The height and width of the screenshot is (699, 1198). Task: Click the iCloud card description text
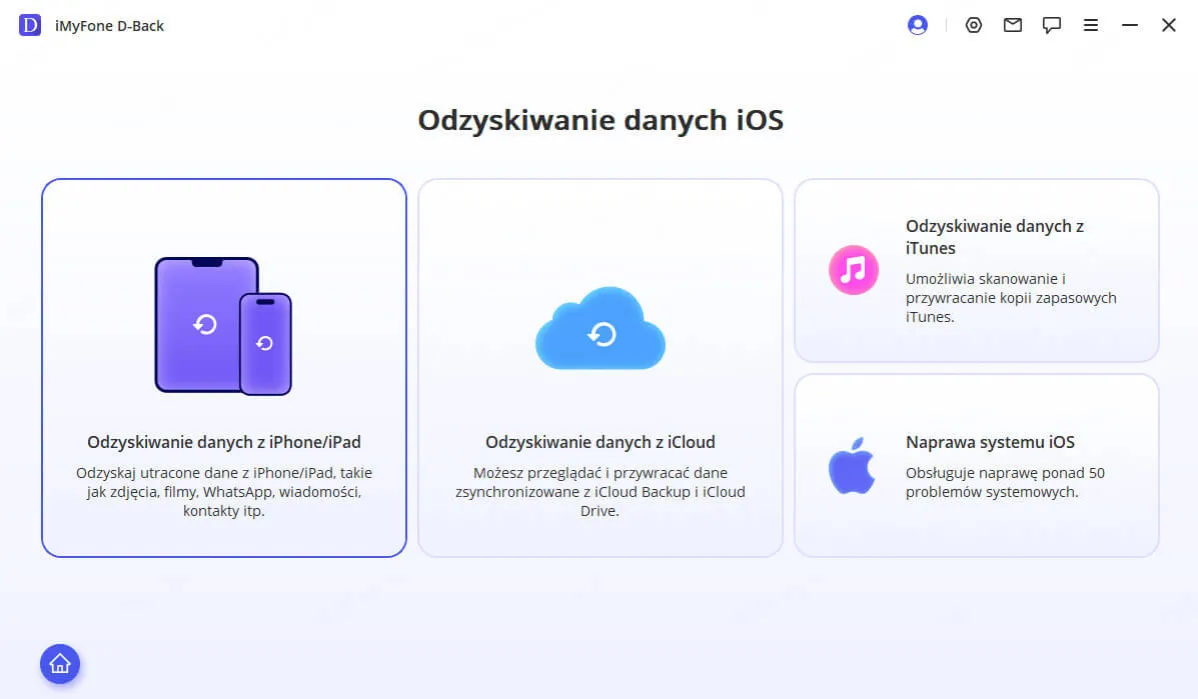point(599,491)
